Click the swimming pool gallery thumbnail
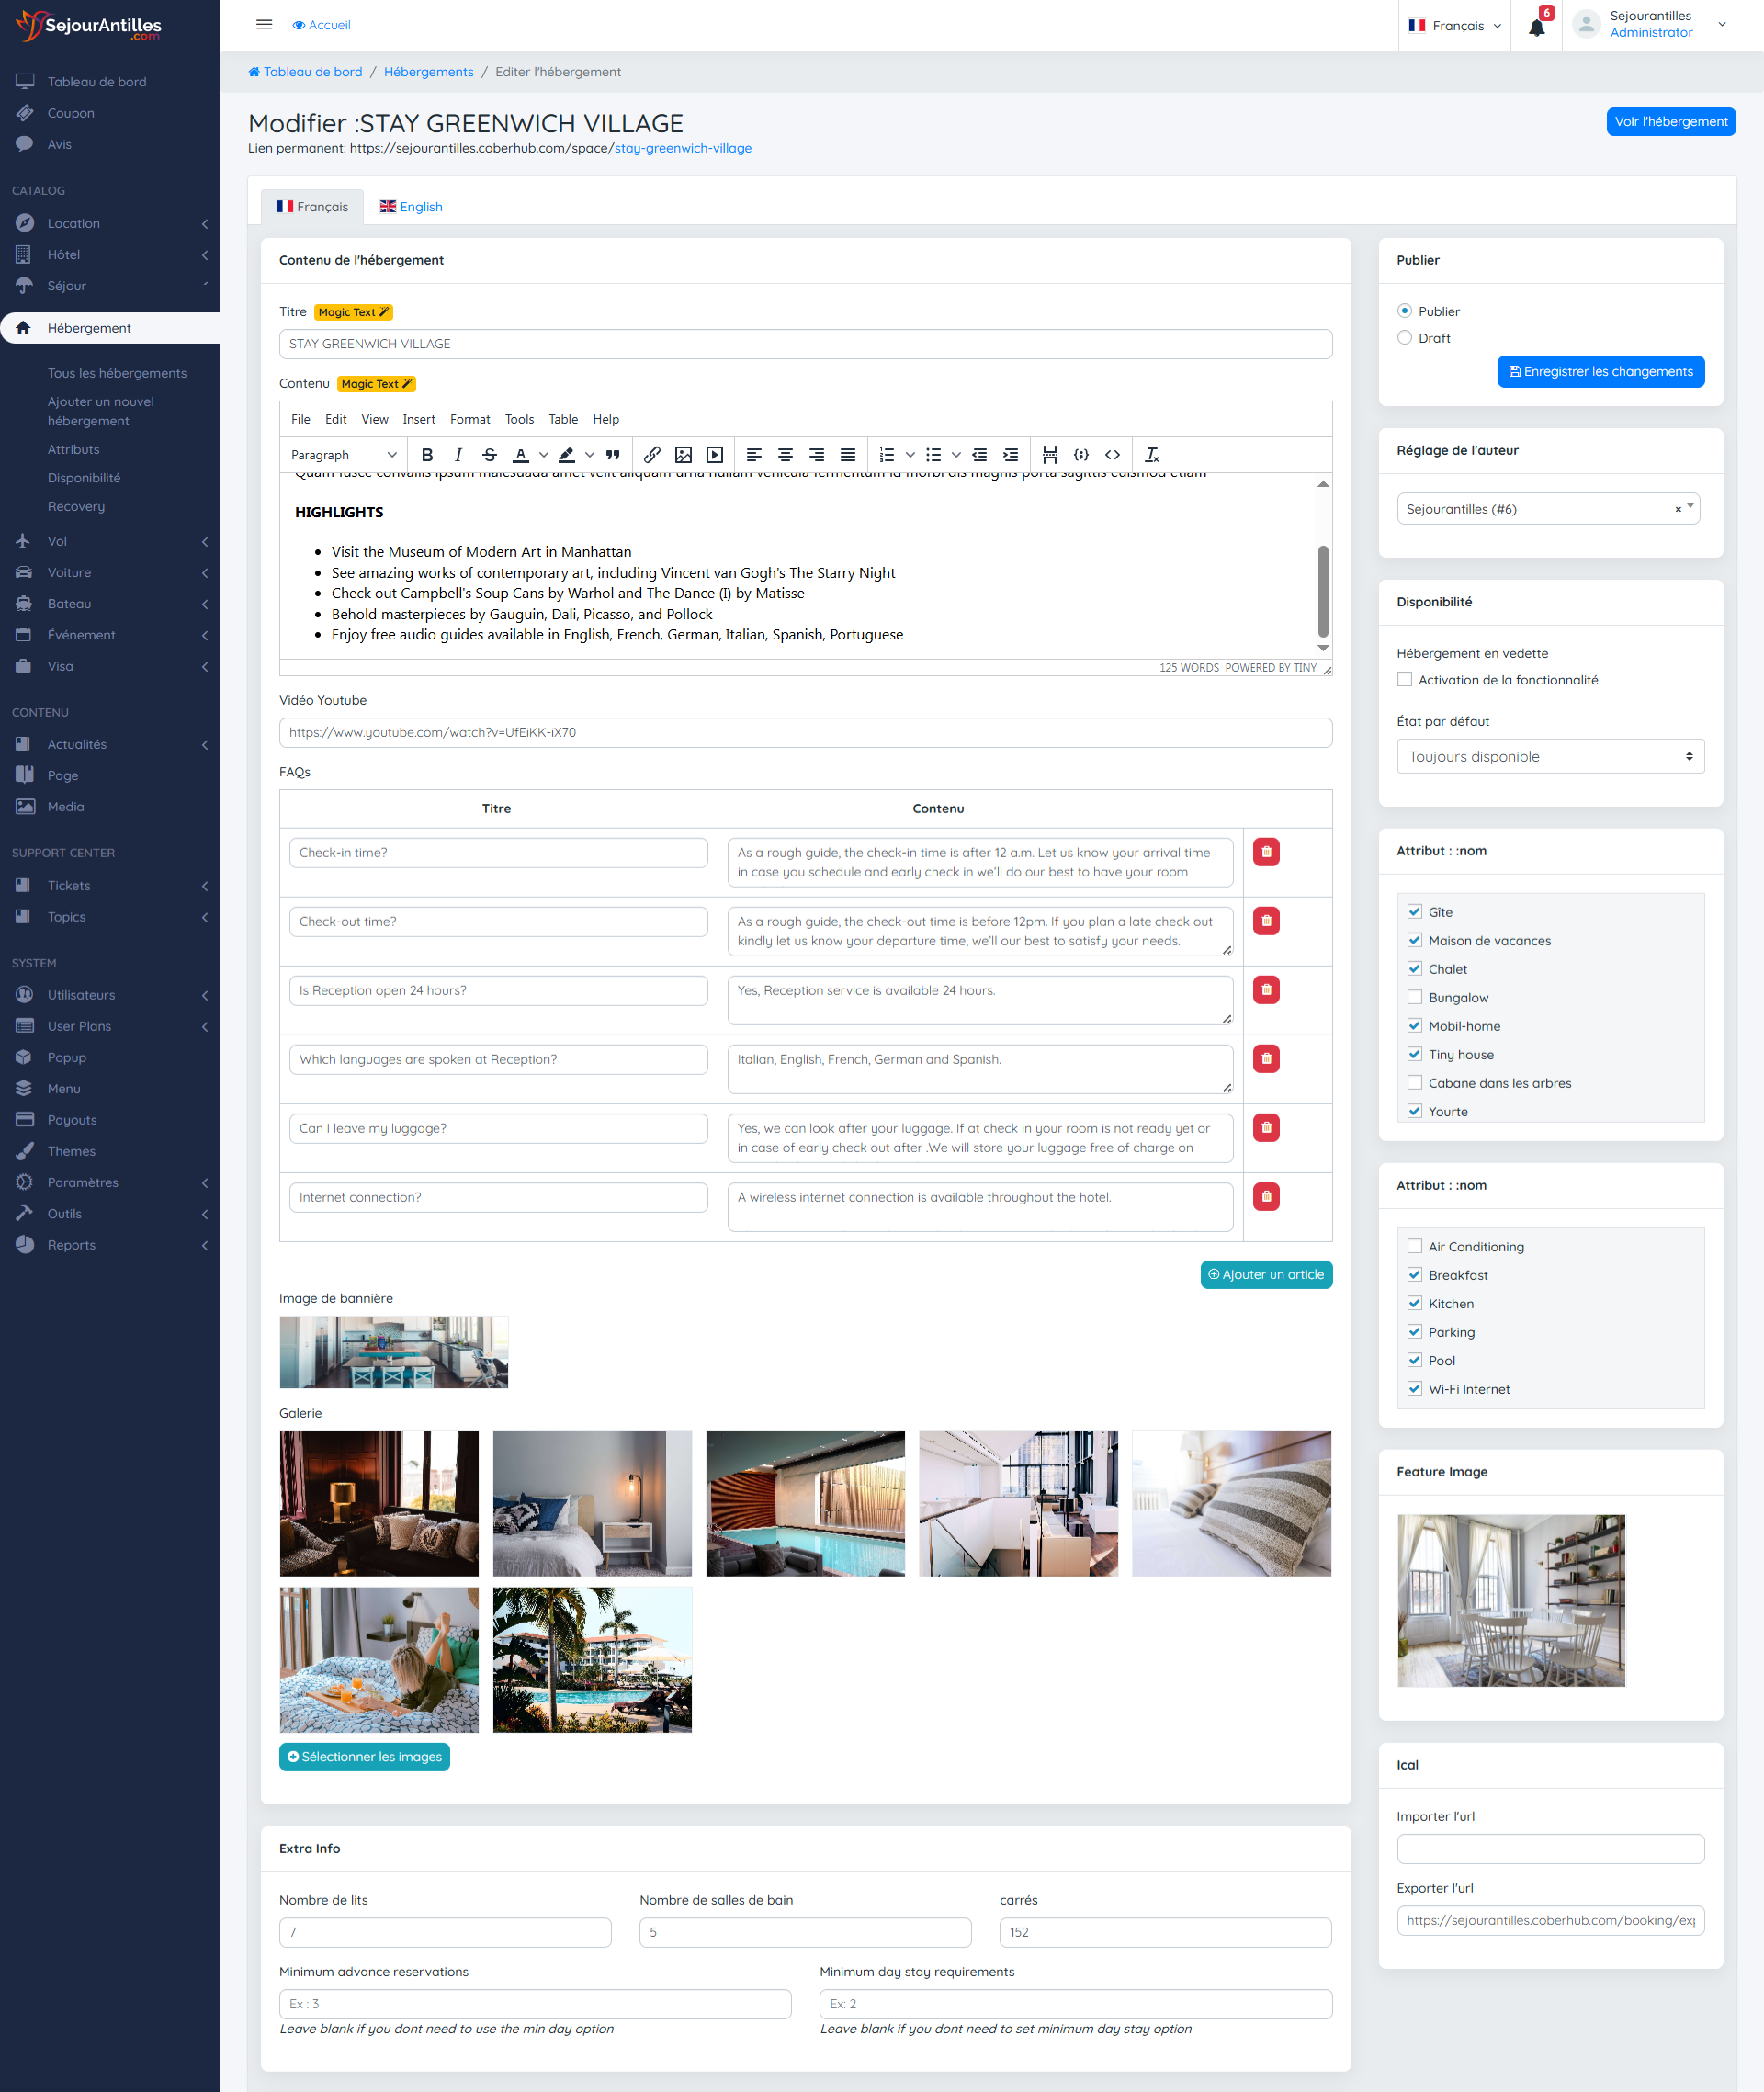 tap(804, 1503)
